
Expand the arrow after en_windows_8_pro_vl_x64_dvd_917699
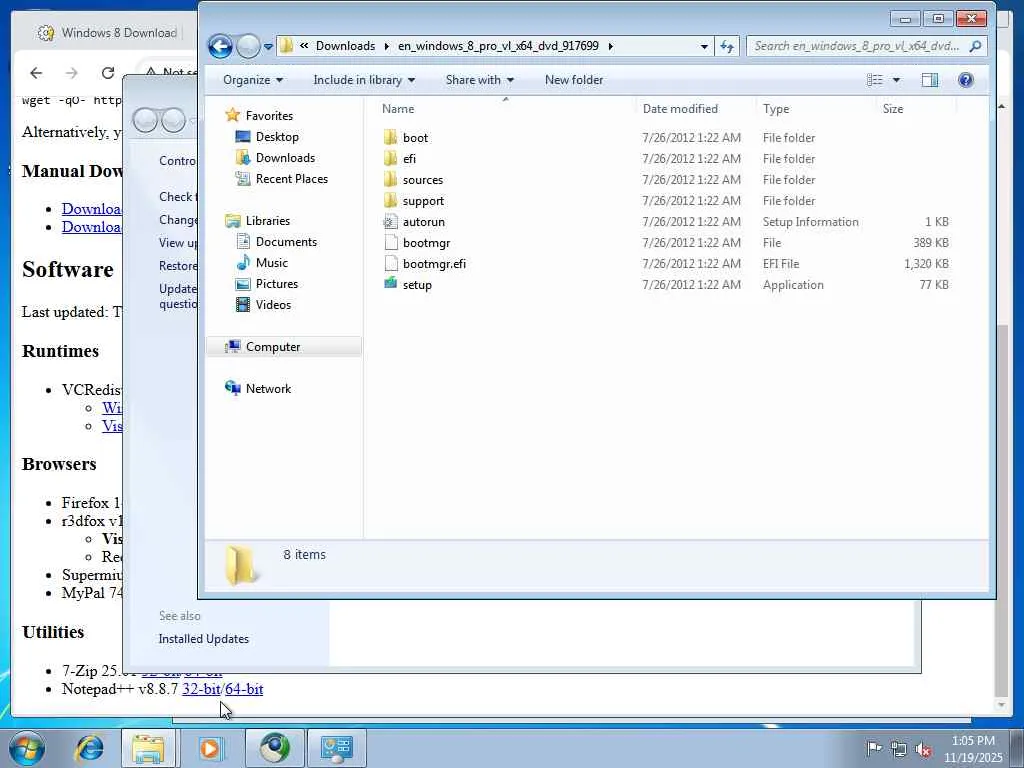coord(611,46)
